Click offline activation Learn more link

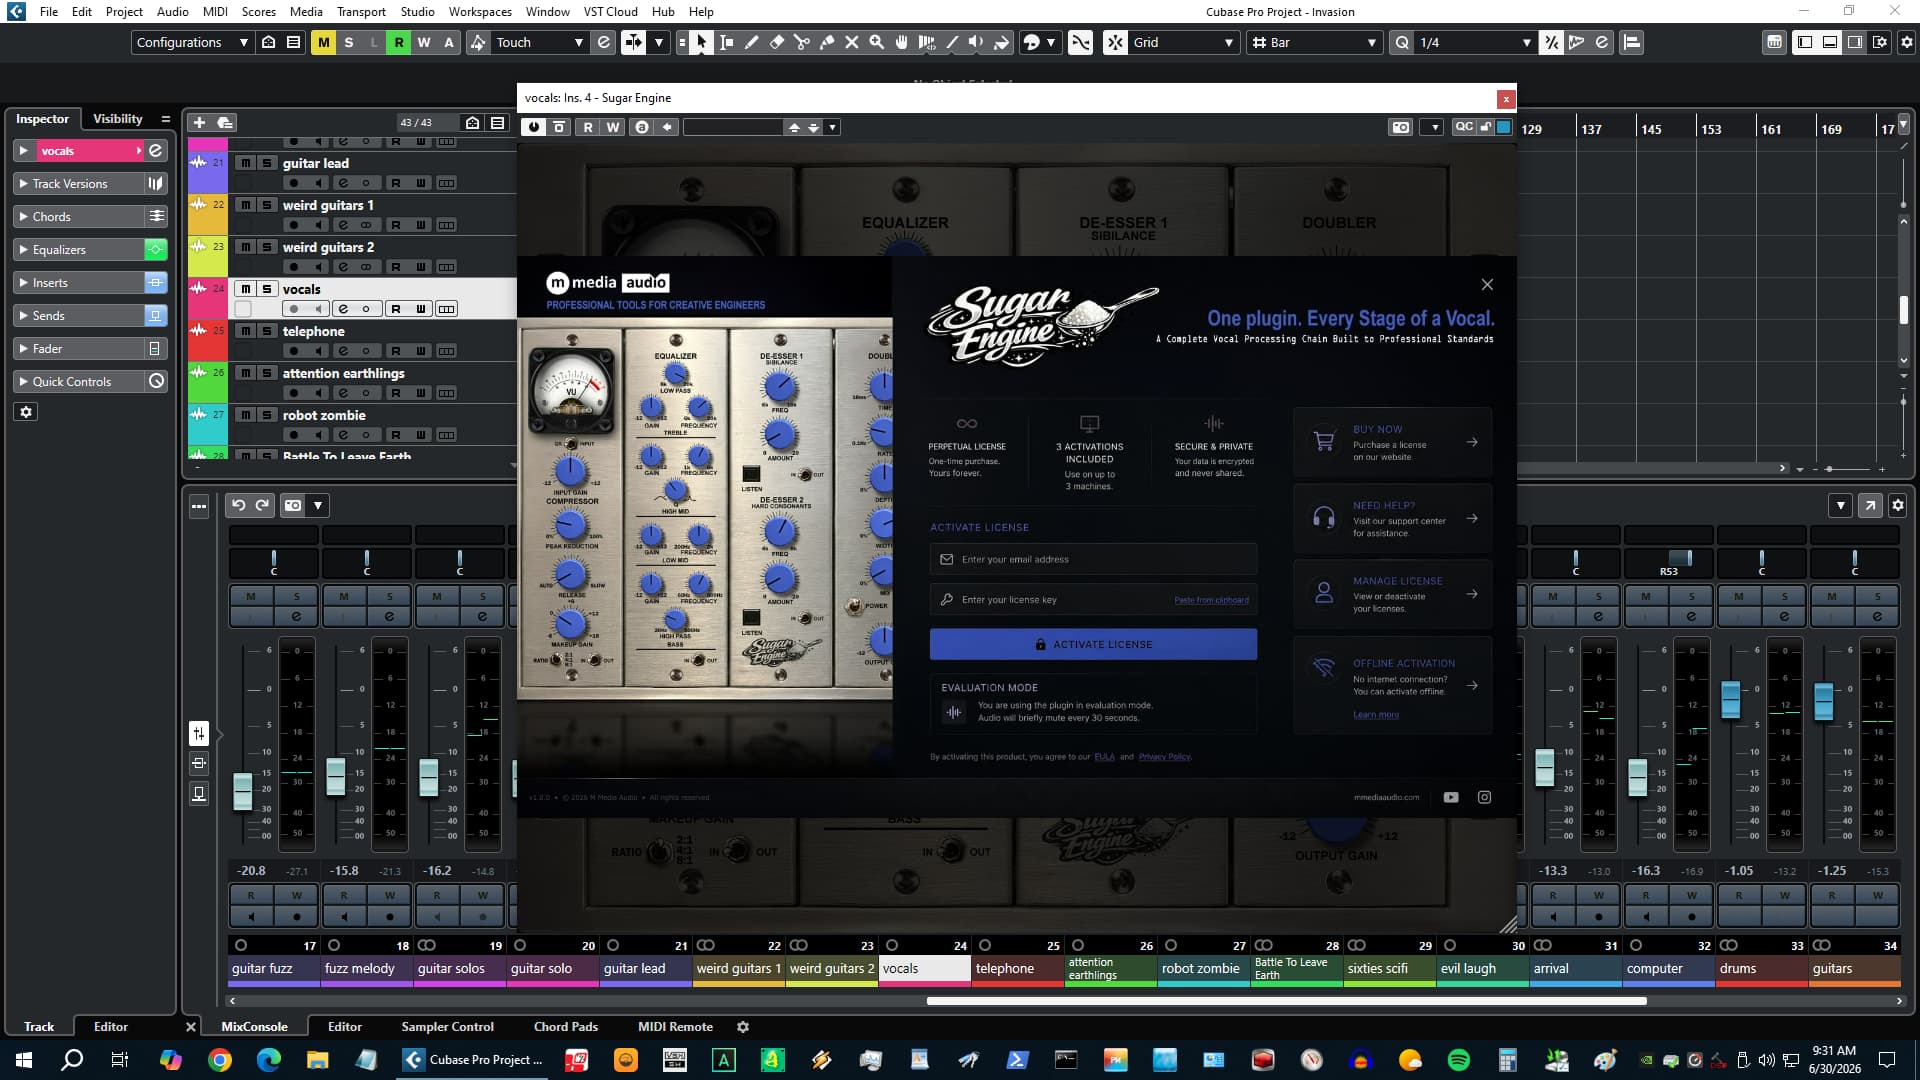click(1376, 715)
